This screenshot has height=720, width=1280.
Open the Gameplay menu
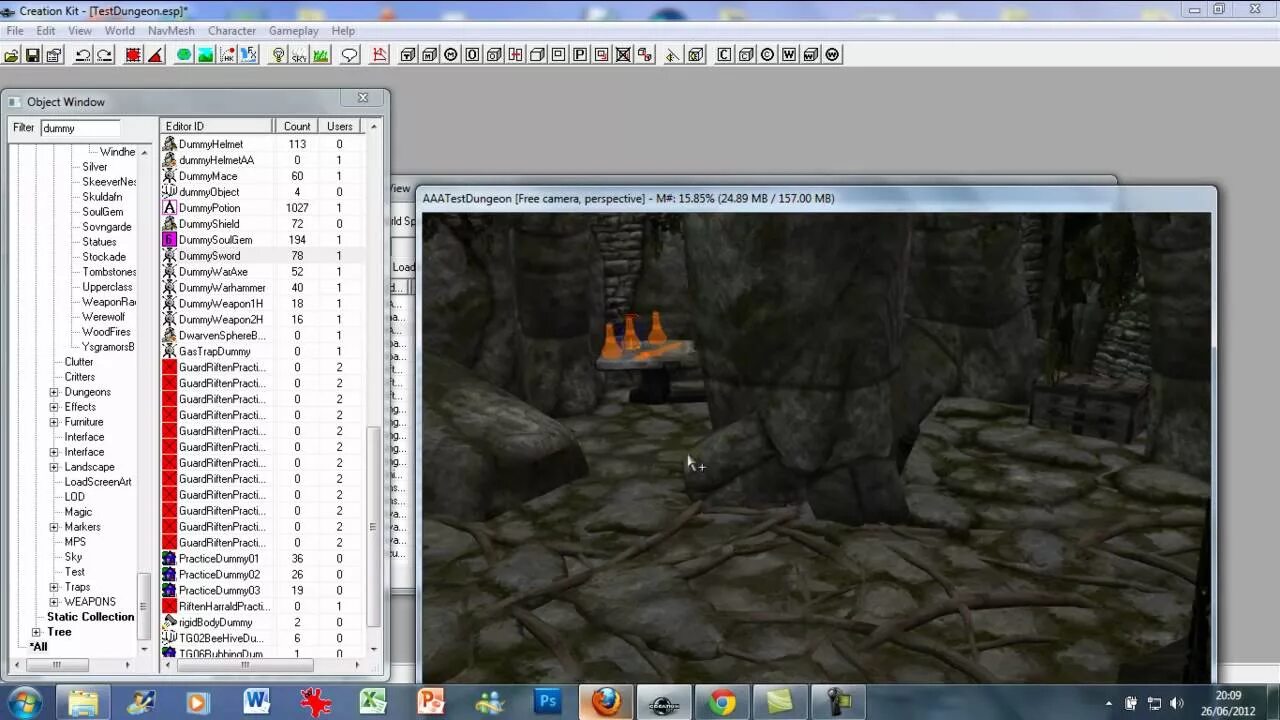click(x=293, y=31)
